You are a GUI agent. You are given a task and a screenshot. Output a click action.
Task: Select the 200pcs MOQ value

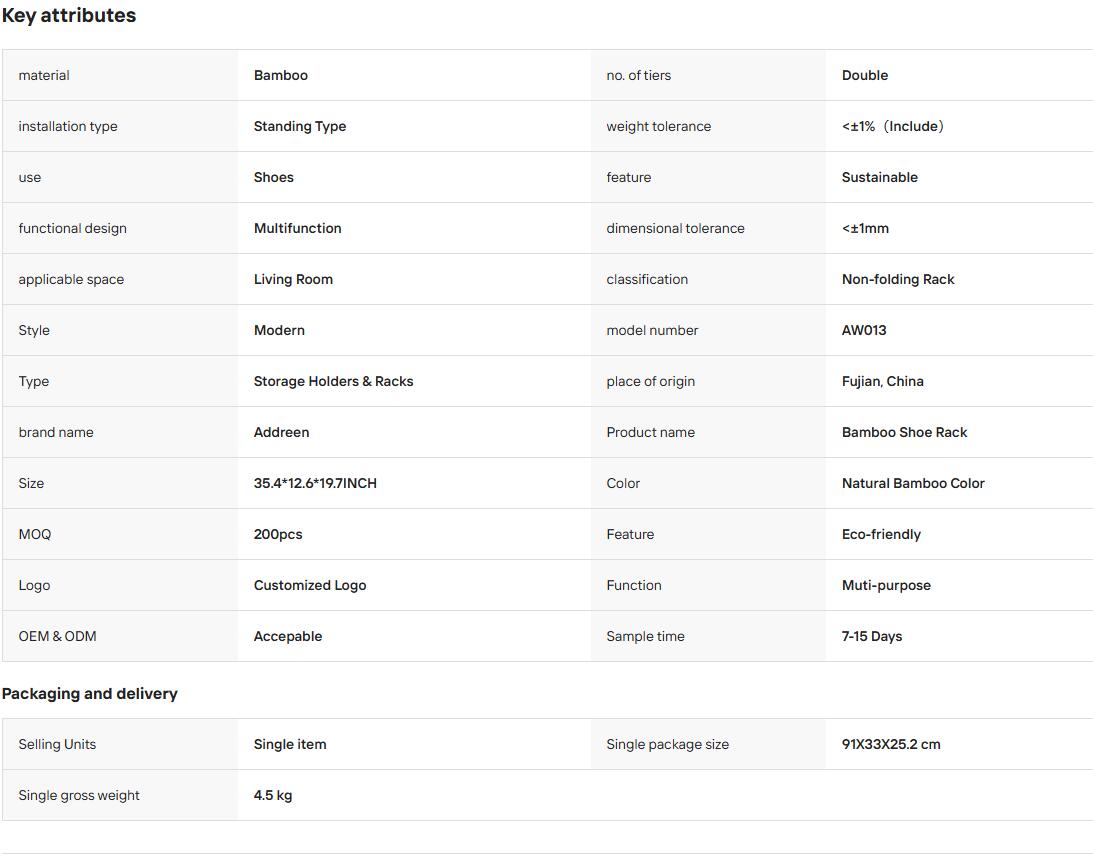click(278, 534)
